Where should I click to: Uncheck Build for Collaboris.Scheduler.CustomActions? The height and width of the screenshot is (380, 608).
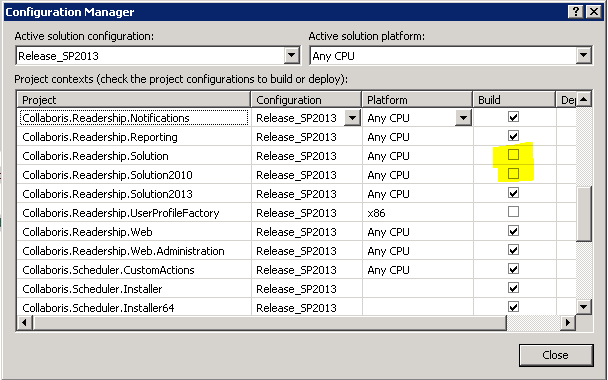(x=513, y=269)
